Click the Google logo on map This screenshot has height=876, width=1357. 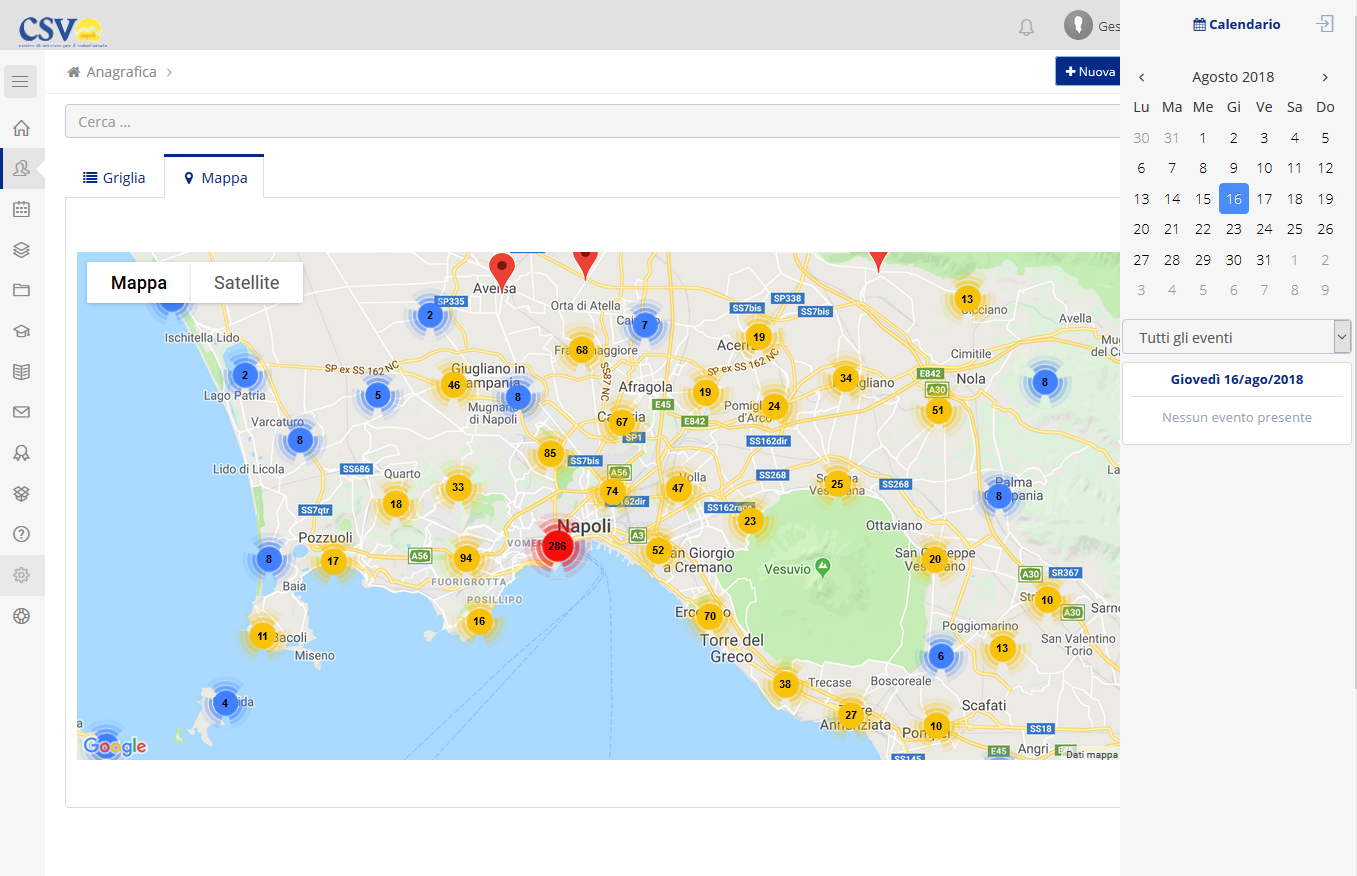coord(115,746)
